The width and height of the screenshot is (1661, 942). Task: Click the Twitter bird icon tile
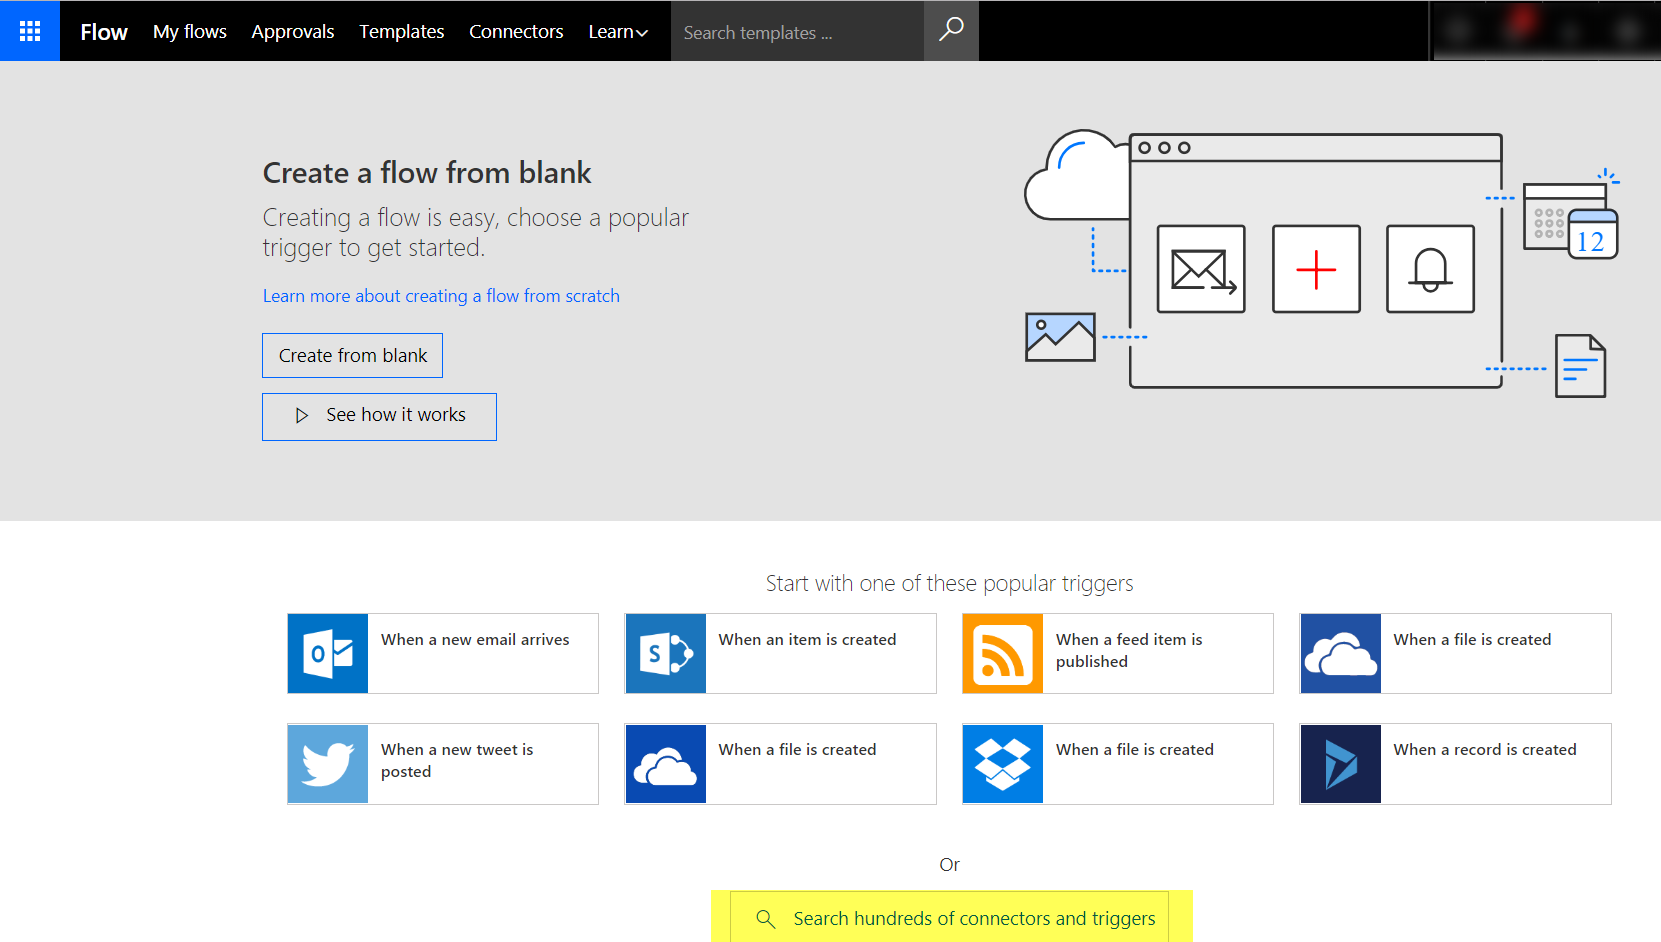(x=328, y=764)
